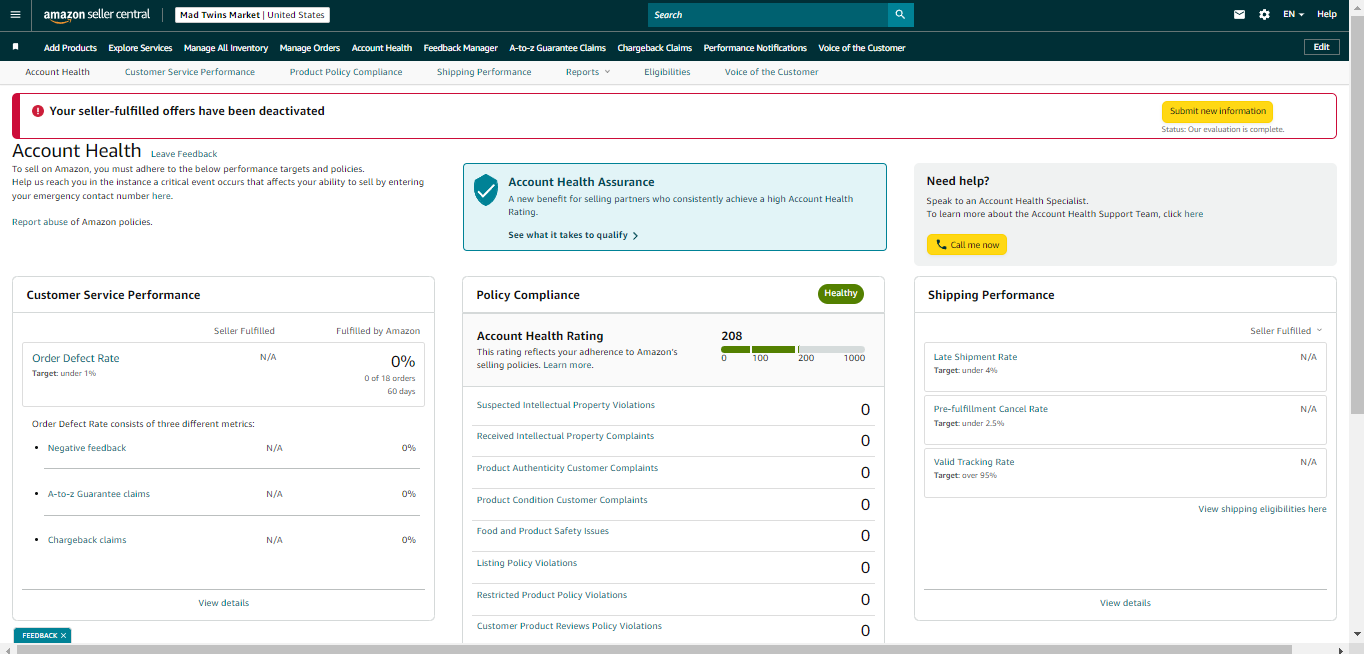This screenshot has width=1364, height=654.
Task: Open the A-to-z Guarantee claims metric link
Action: tap(99, 494)
